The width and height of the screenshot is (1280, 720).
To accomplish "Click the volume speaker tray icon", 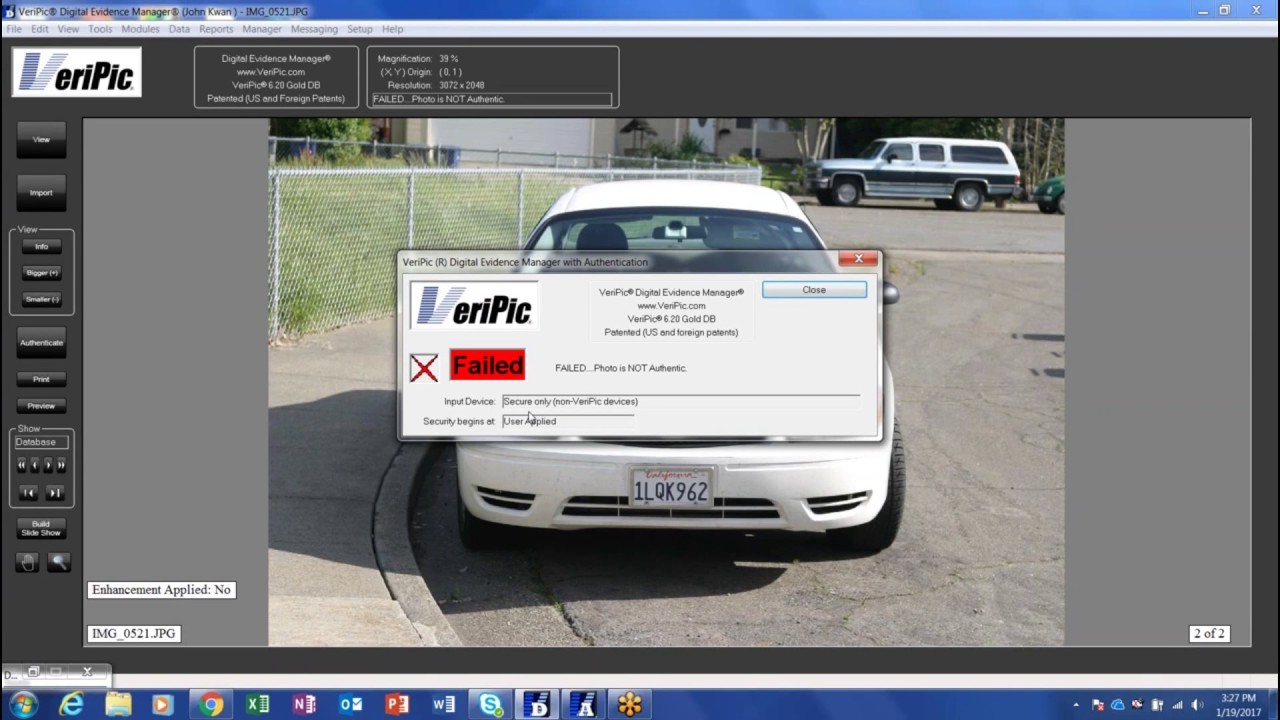I will point(1197,705).
